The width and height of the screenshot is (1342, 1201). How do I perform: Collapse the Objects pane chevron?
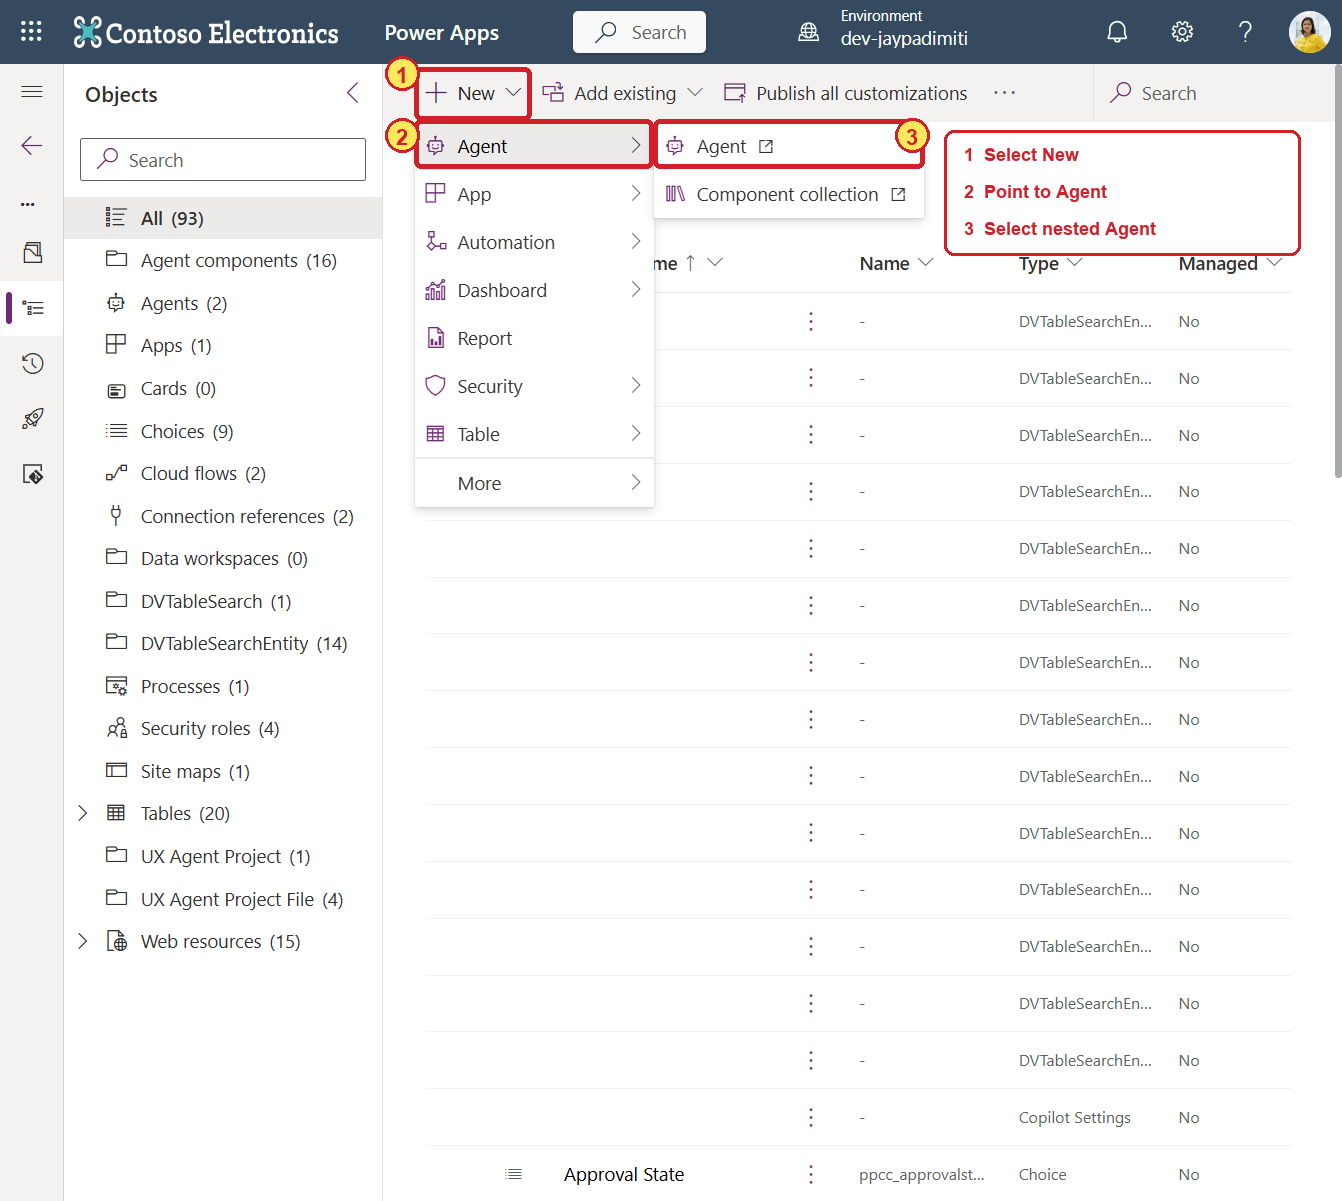coord(353,93)
